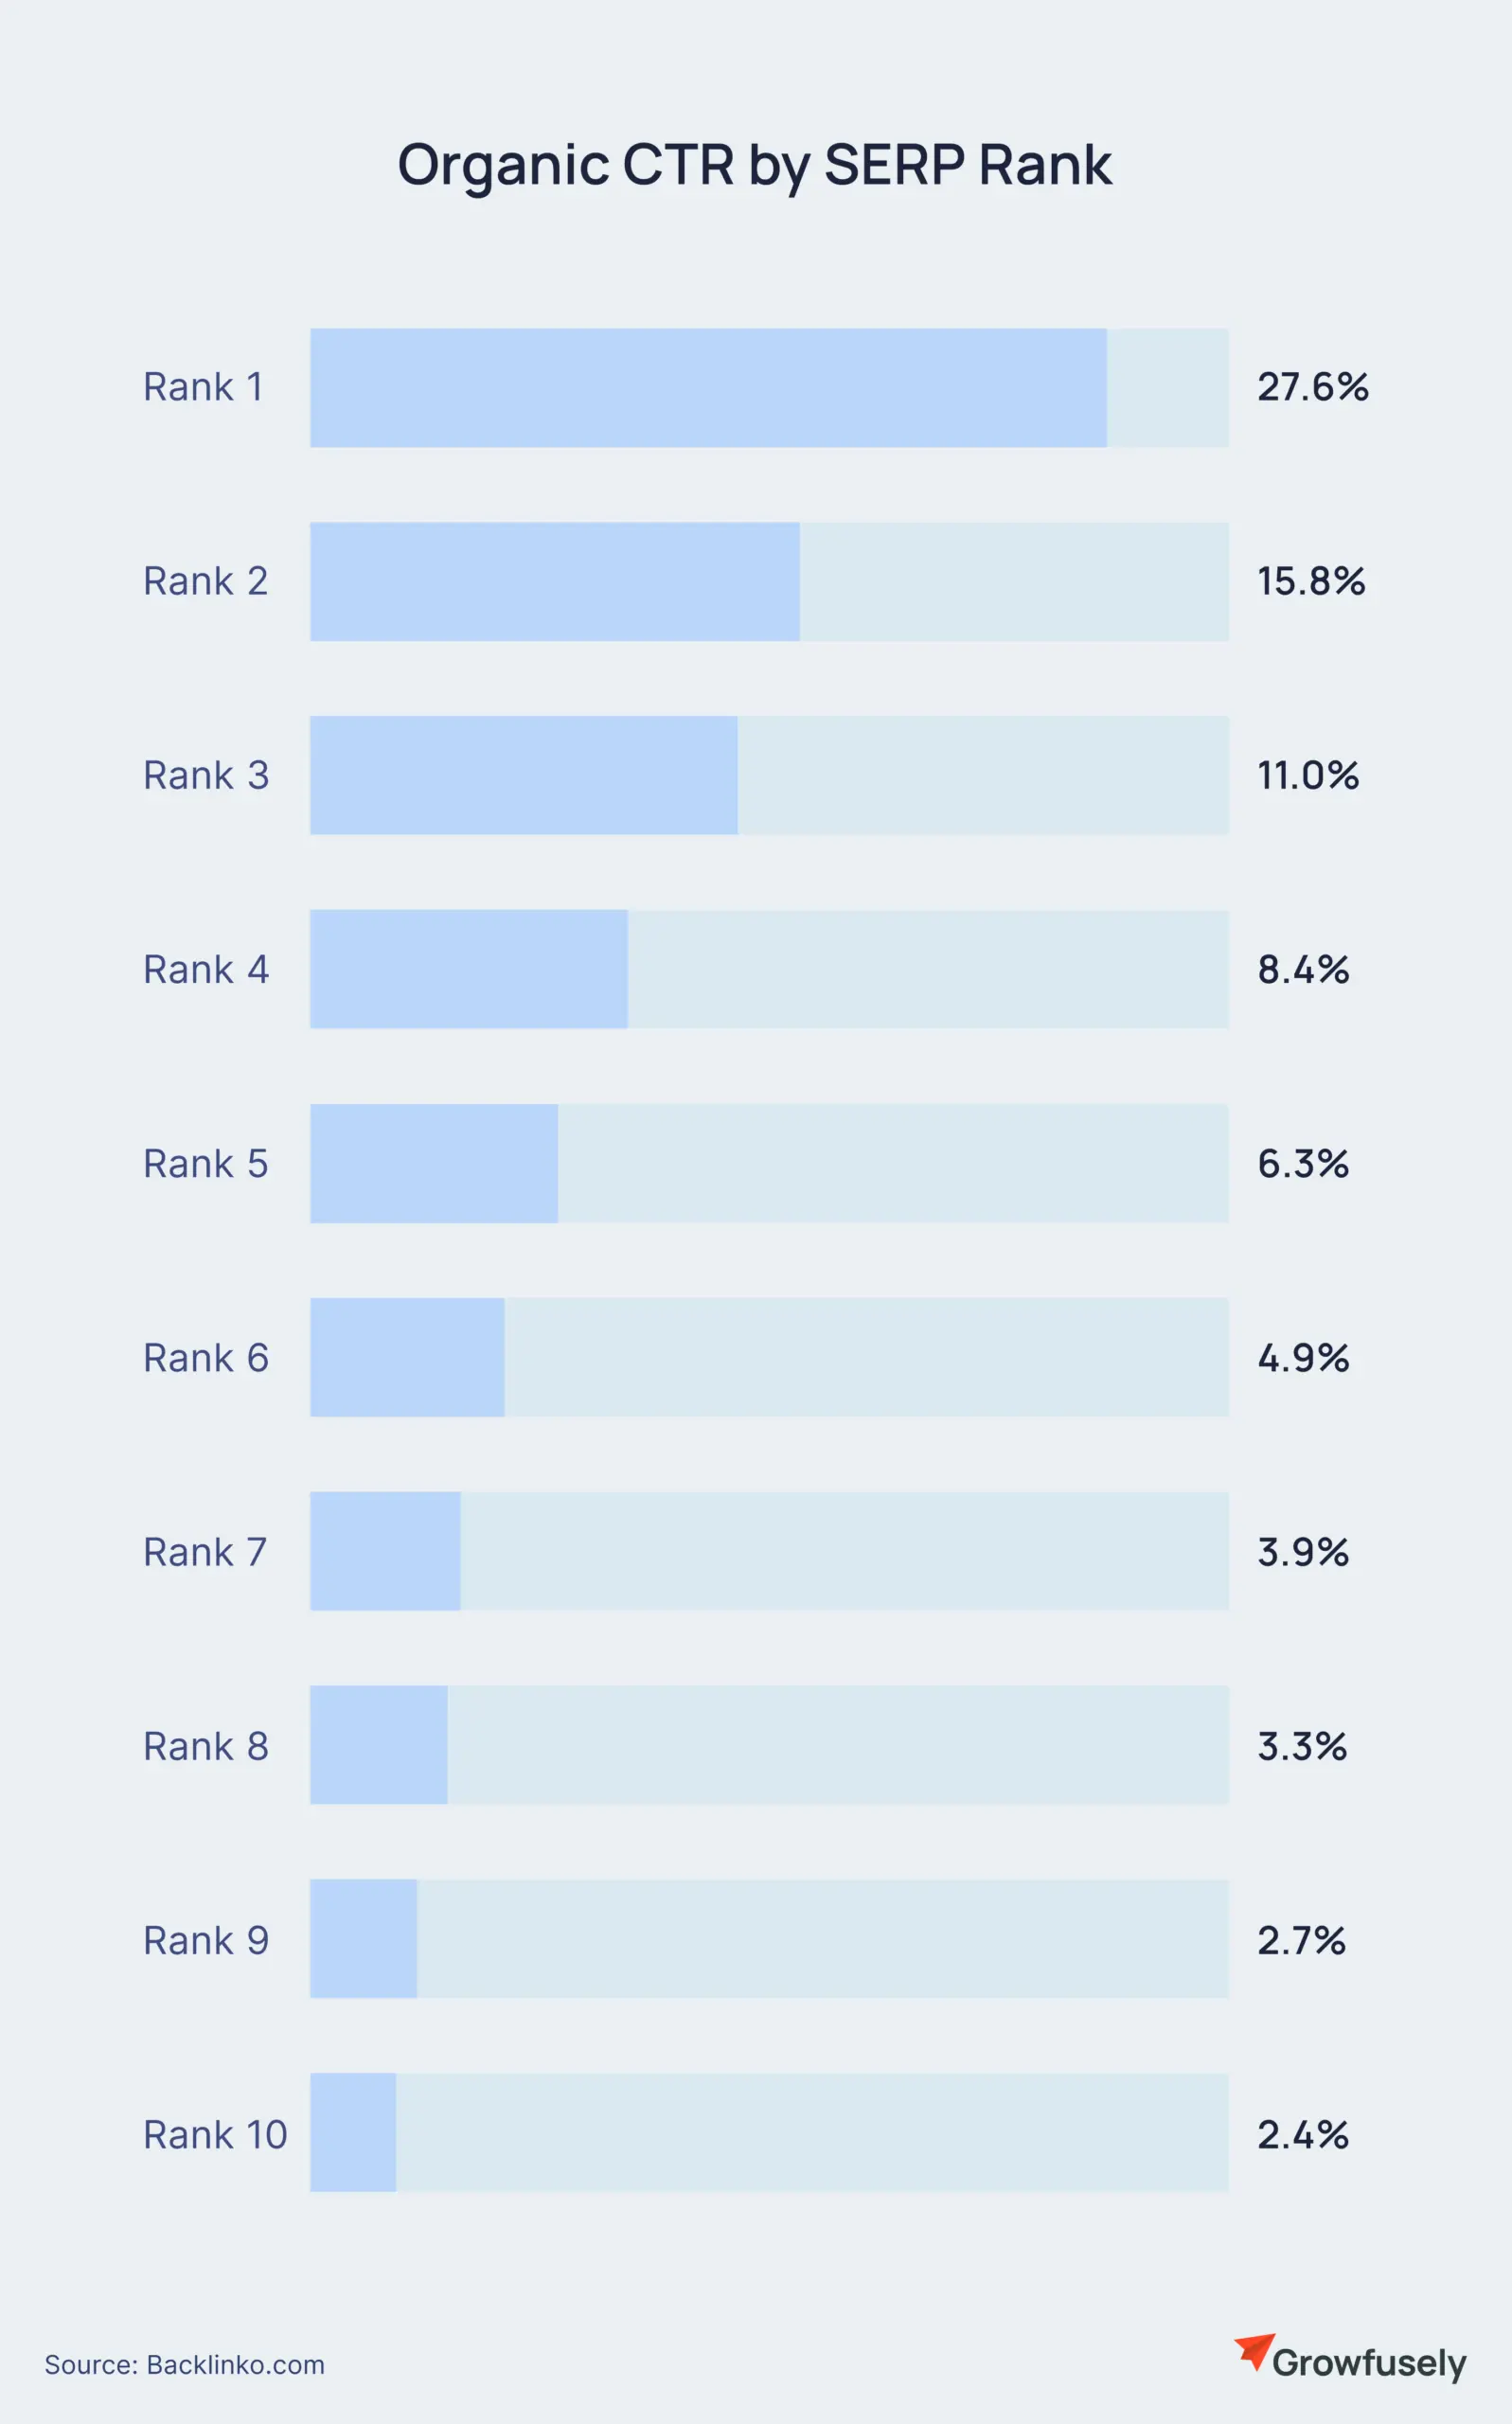1512x2424 pixels.
Task: Click the "Rank 7" label
Action: tap(205, 1552)
